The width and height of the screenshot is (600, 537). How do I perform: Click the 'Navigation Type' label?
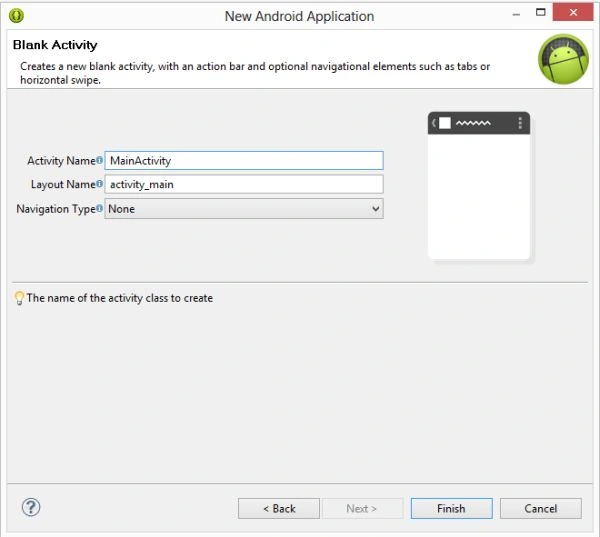pos(56,209)
